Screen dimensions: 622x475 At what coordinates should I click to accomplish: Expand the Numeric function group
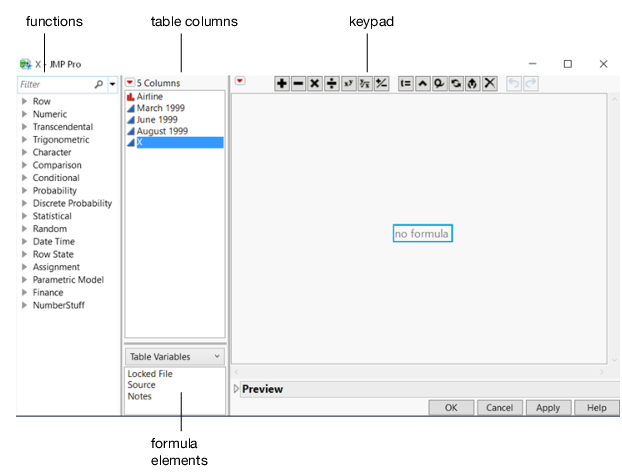point(24,114)
